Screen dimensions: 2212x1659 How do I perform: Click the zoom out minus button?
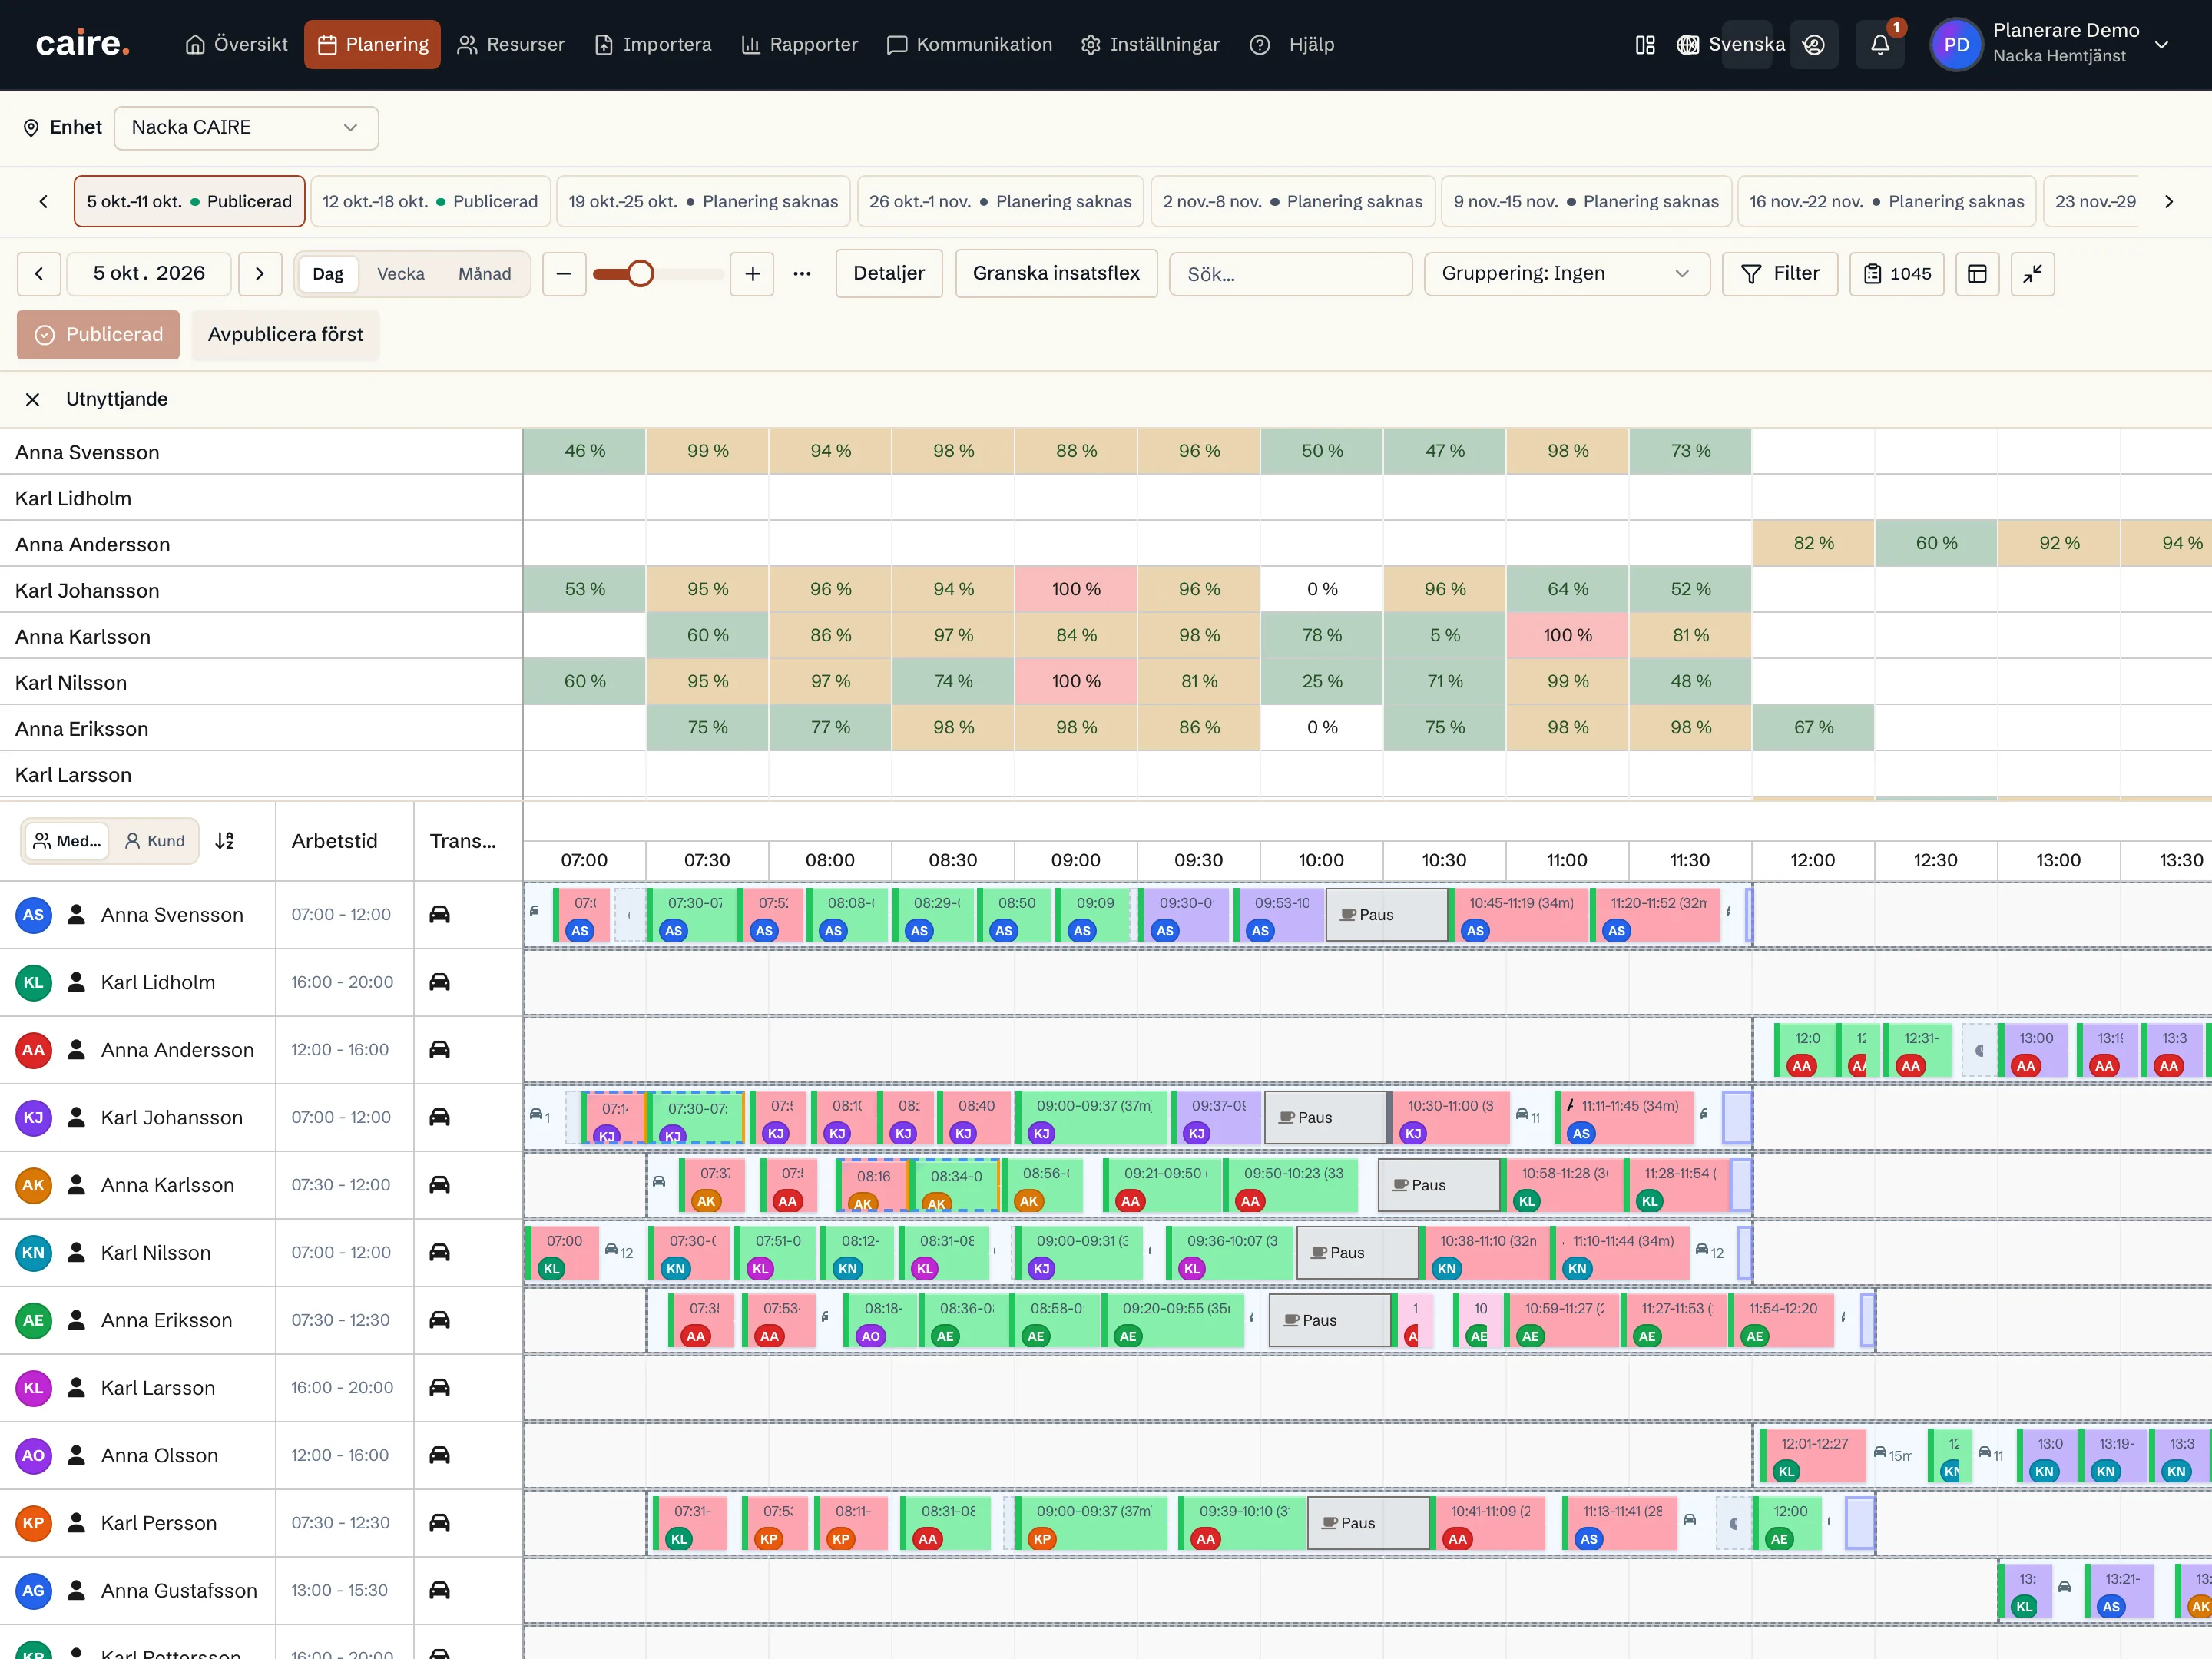pyautogui.click(x=564, y=274)
